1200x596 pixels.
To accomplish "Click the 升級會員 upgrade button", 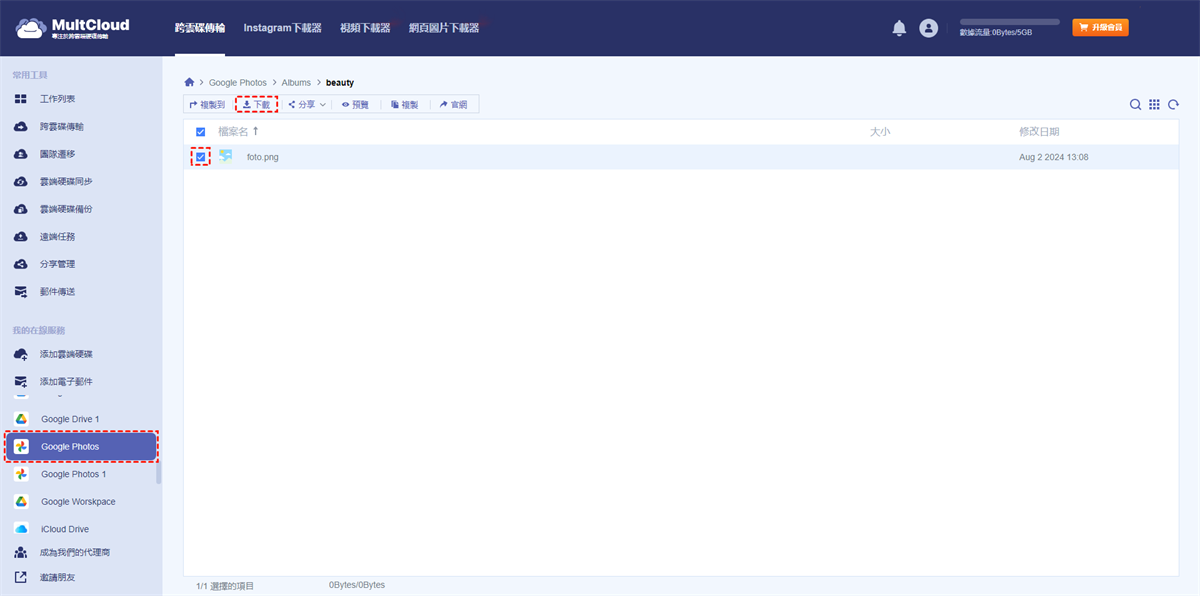I will 1100,27.
